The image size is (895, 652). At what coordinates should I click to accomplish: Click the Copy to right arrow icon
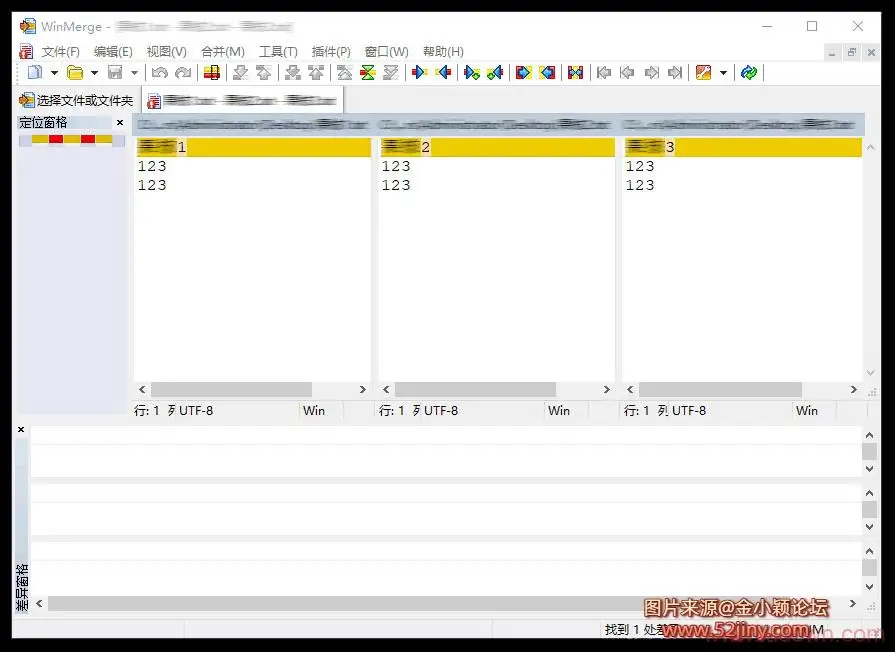pyautogui.click(x=420, y=72)
